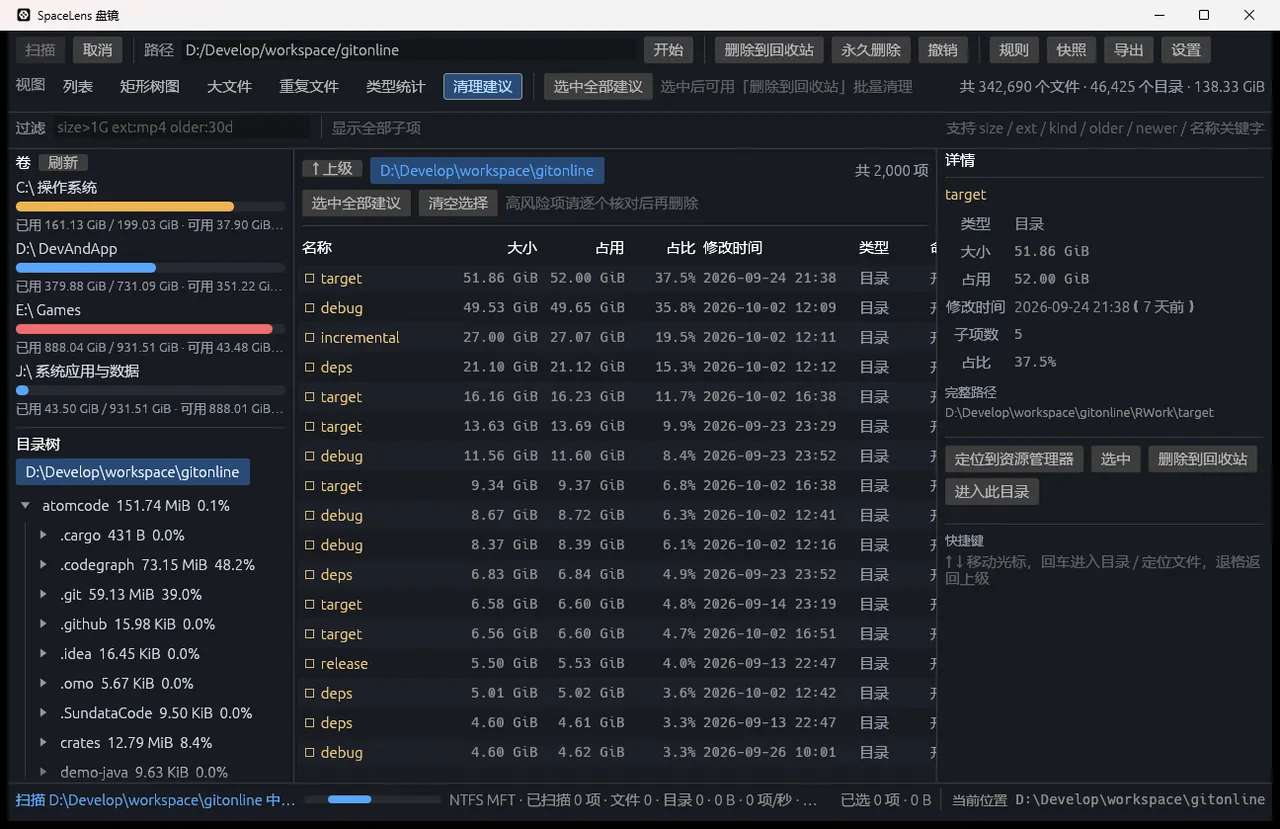Expand the crates folder in directory tree
The height and width of the screenshot is (829, 1280).
point(43,743)
